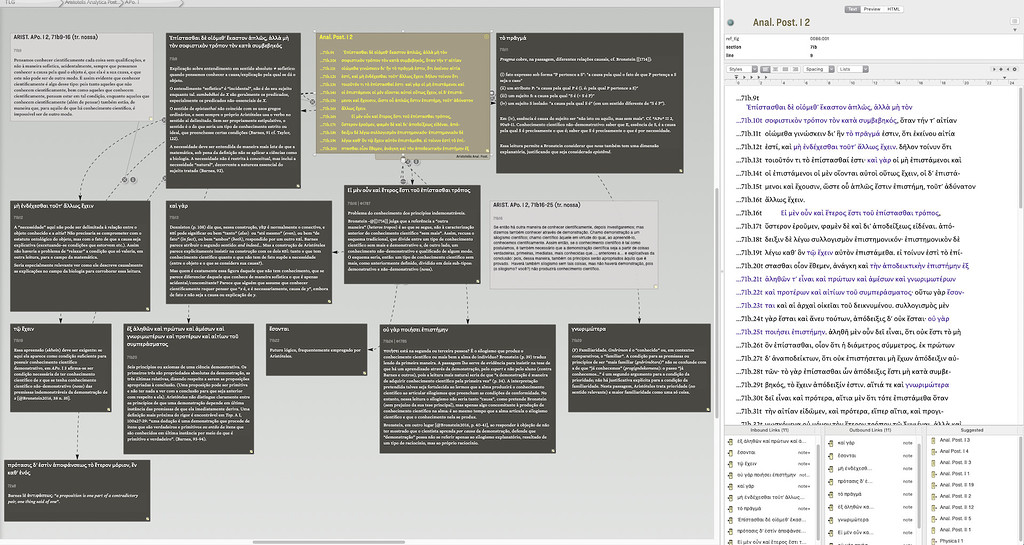Click the Inbound Links list scrollbar
Screen dimensions: 1024x545
point(817,490)
